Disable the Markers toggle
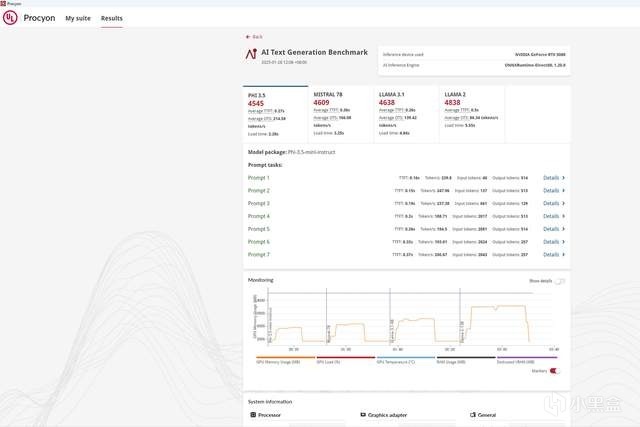Viewport: 640px width, 427px height. [x=555, y=371]
